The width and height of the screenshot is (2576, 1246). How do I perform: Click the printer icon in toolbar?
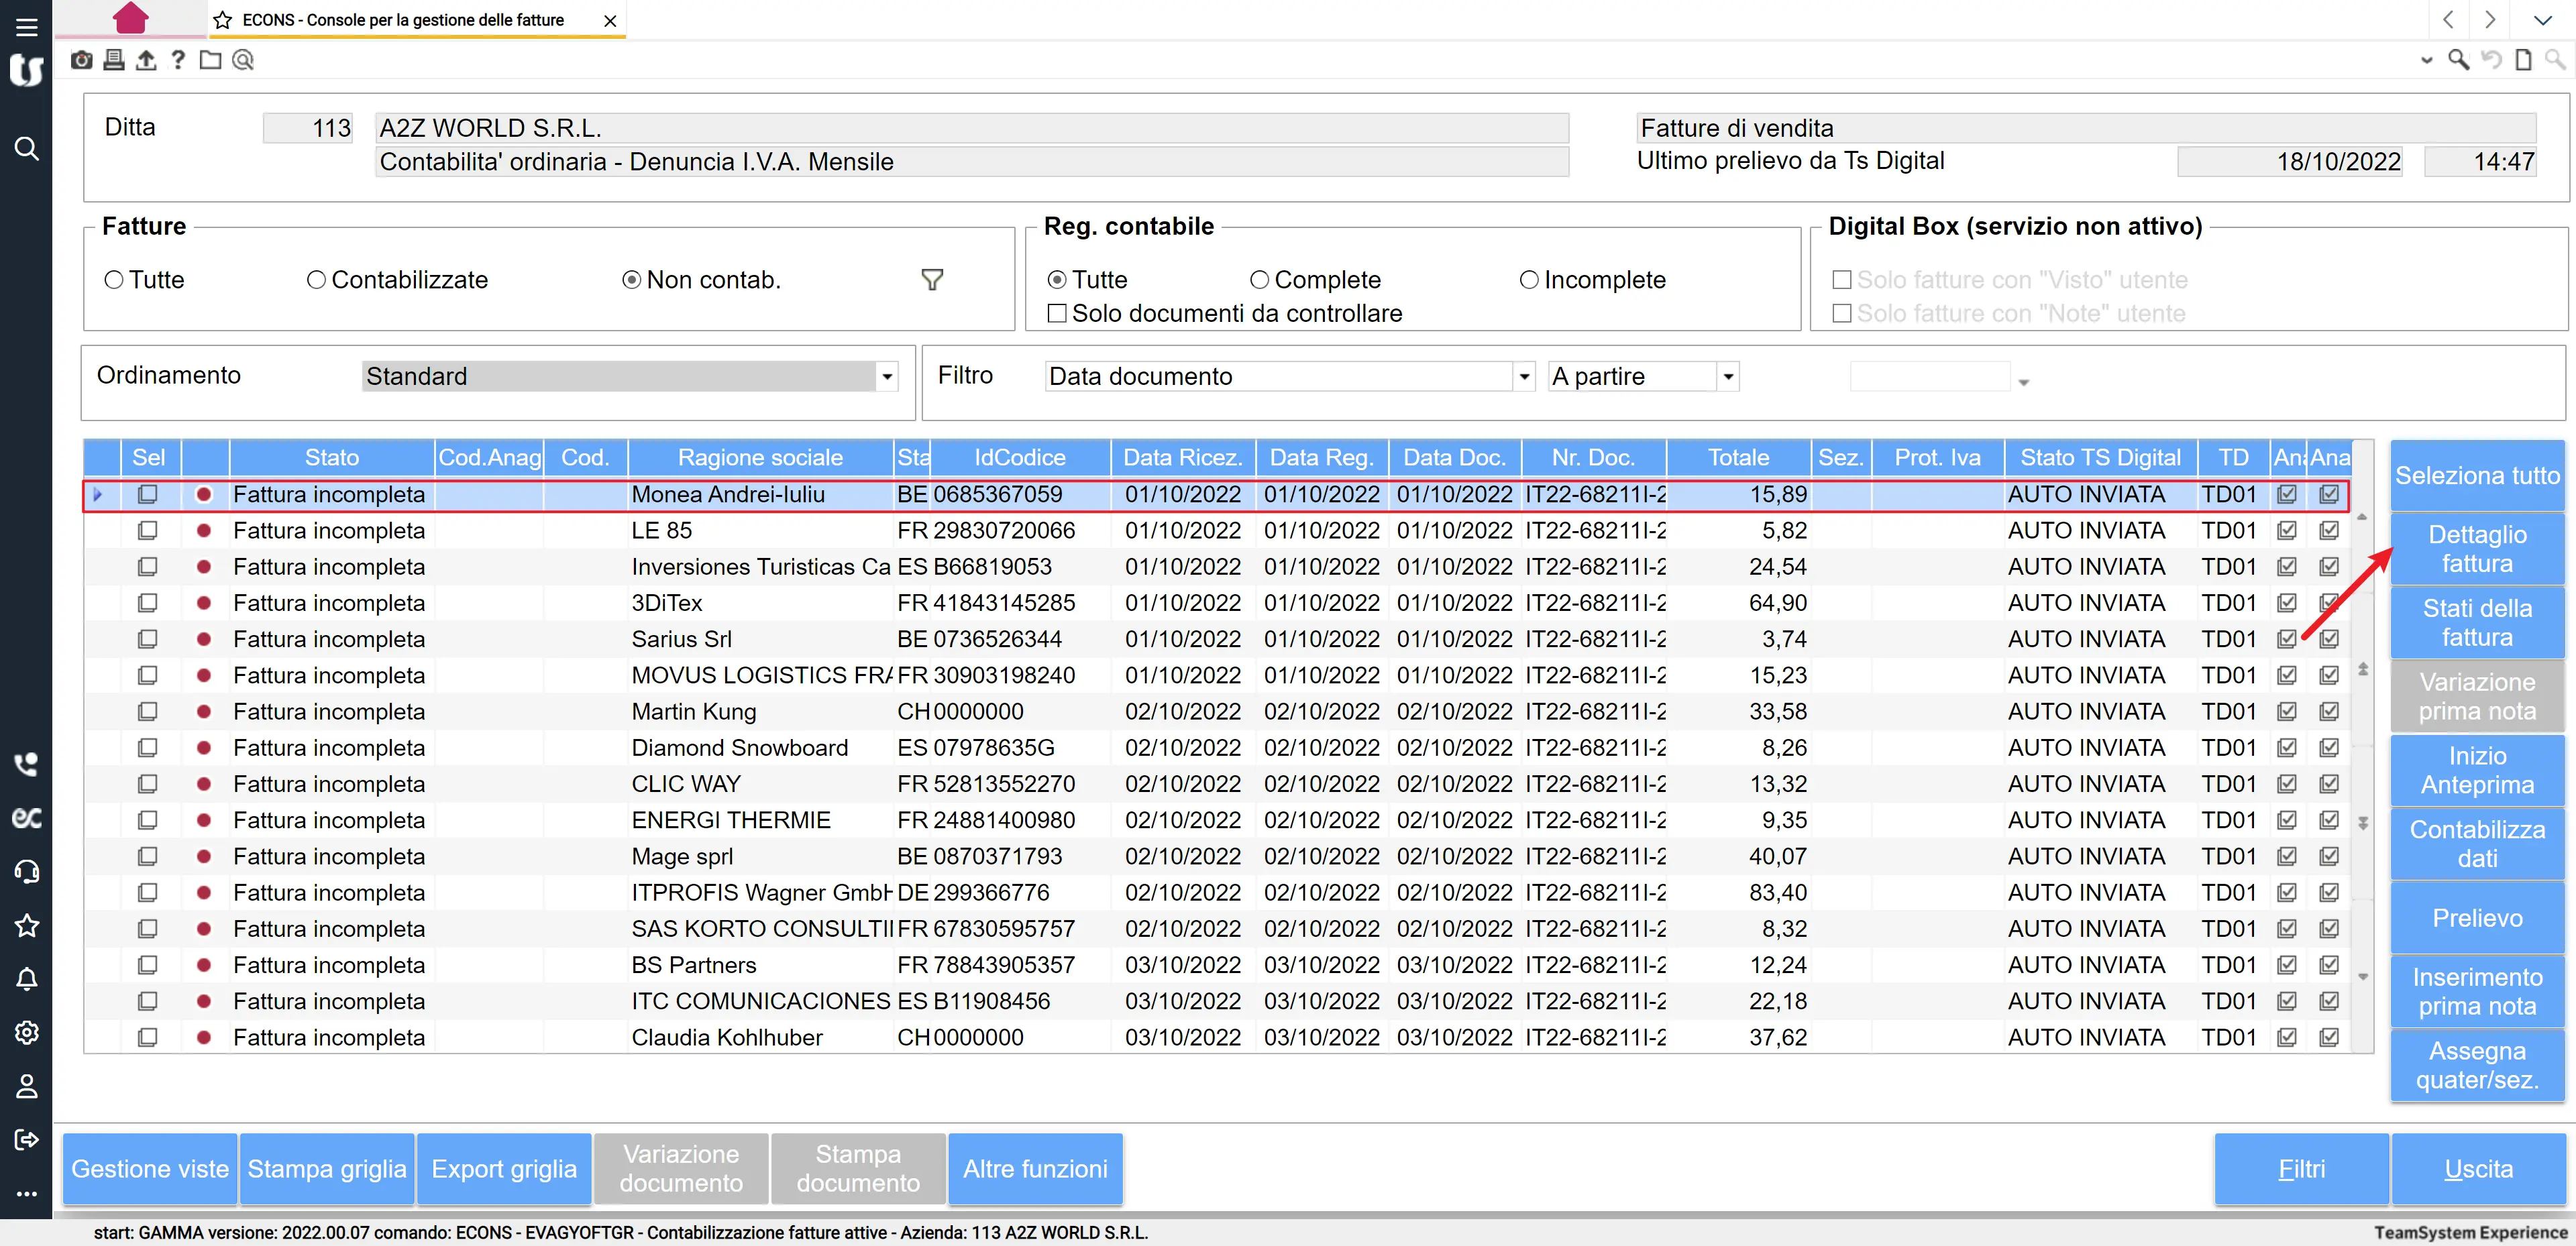pyautogui.click(x=114, y=60)
